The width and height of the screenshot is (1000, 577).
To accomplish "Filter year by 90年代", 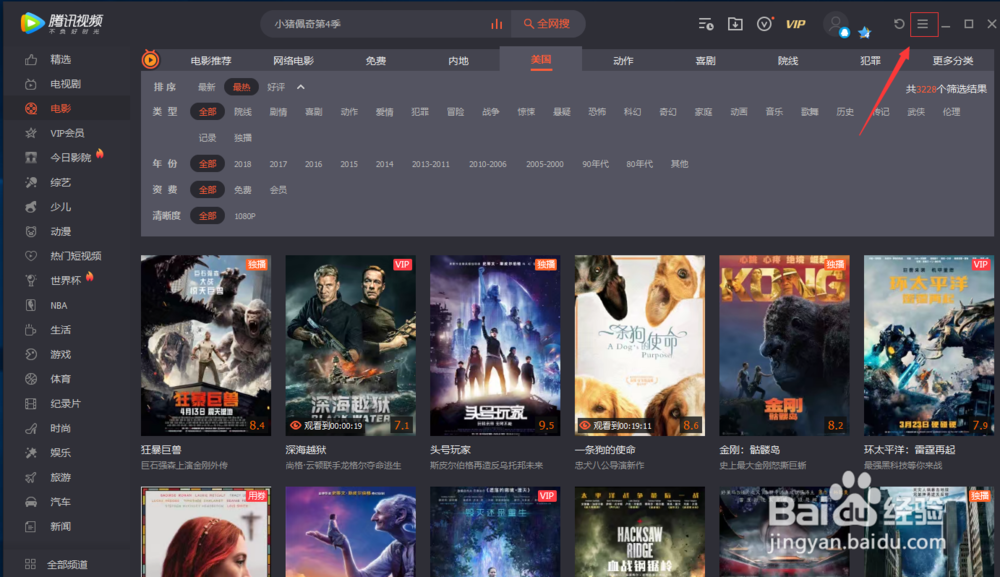I will [x=595, y=164].
